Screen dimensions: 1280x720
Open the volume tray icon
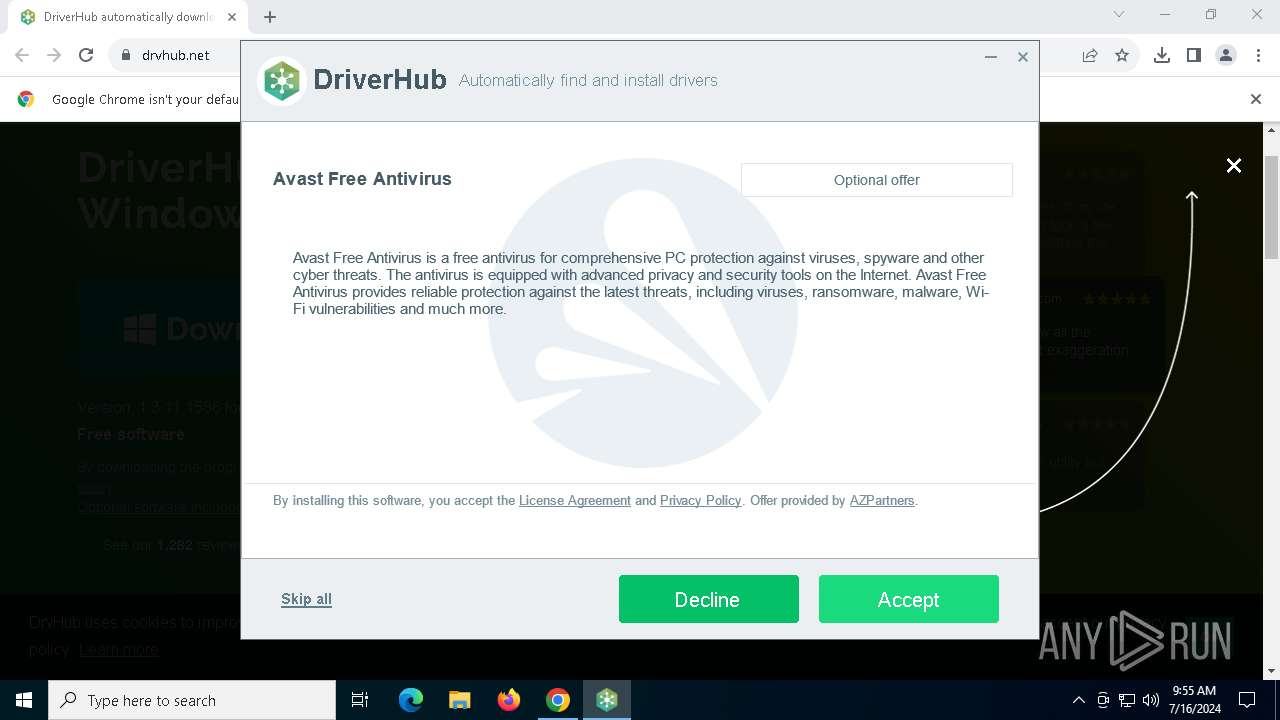[1151, 700]
